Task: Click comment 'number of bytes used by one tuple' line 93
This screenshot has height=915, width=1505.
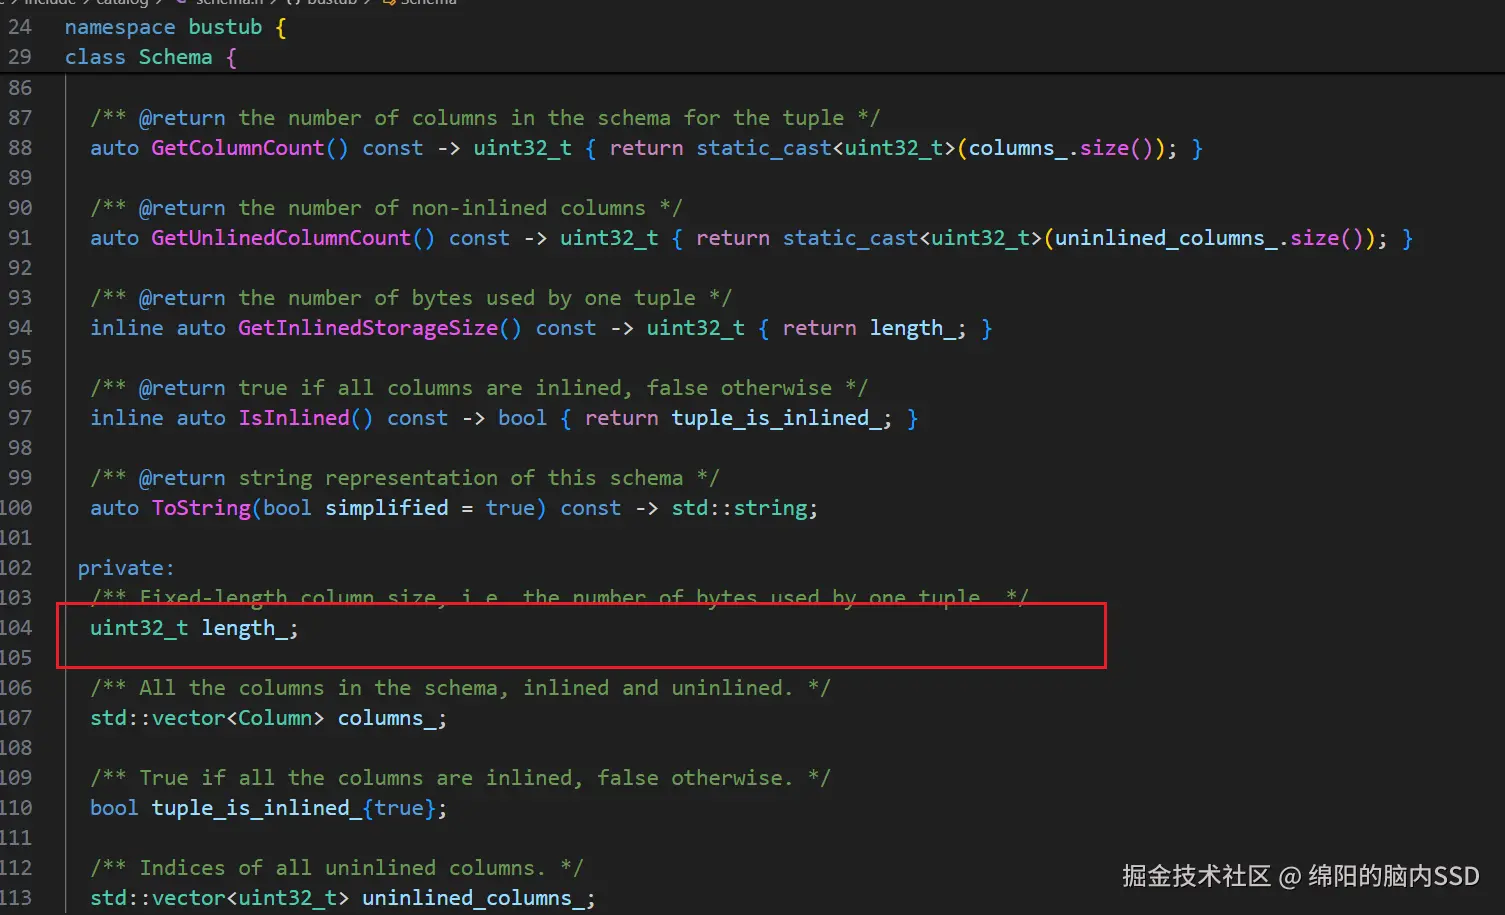Action: (x=492, y=298)
